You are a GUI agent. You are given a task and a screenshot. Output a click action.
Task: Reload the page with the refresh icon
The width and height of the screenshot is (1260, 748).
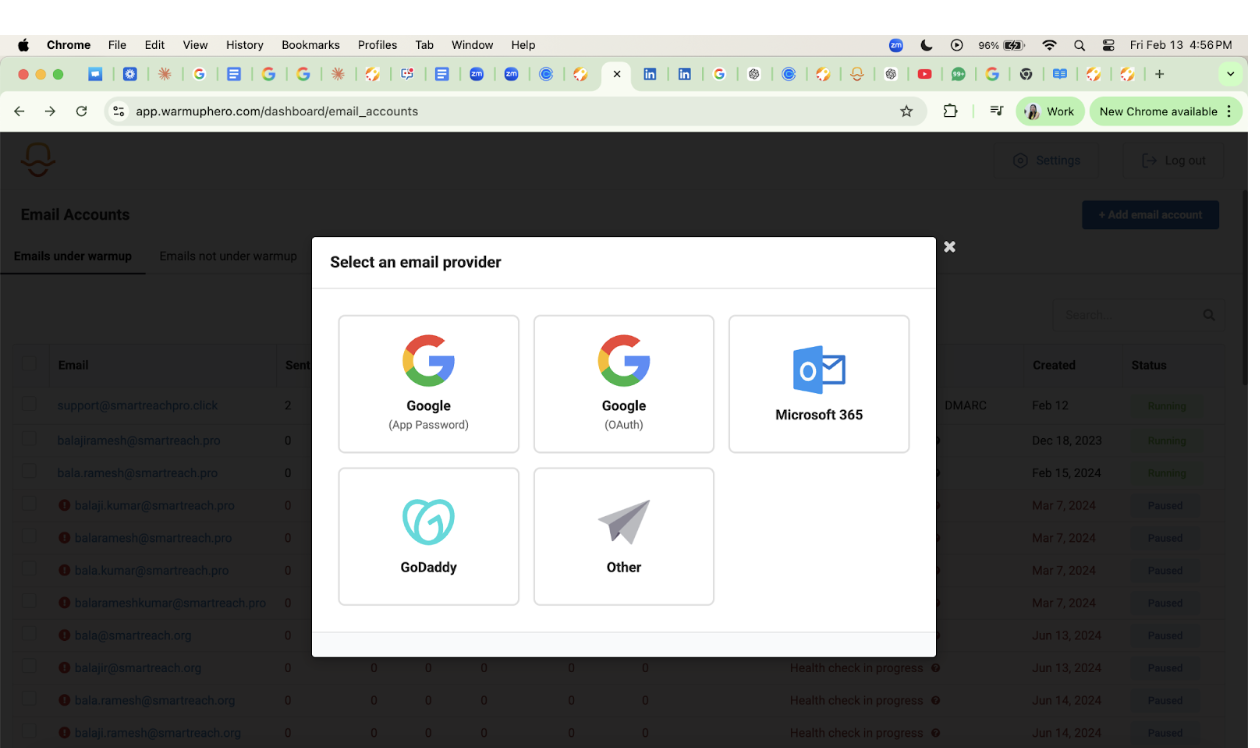point(82,111)
